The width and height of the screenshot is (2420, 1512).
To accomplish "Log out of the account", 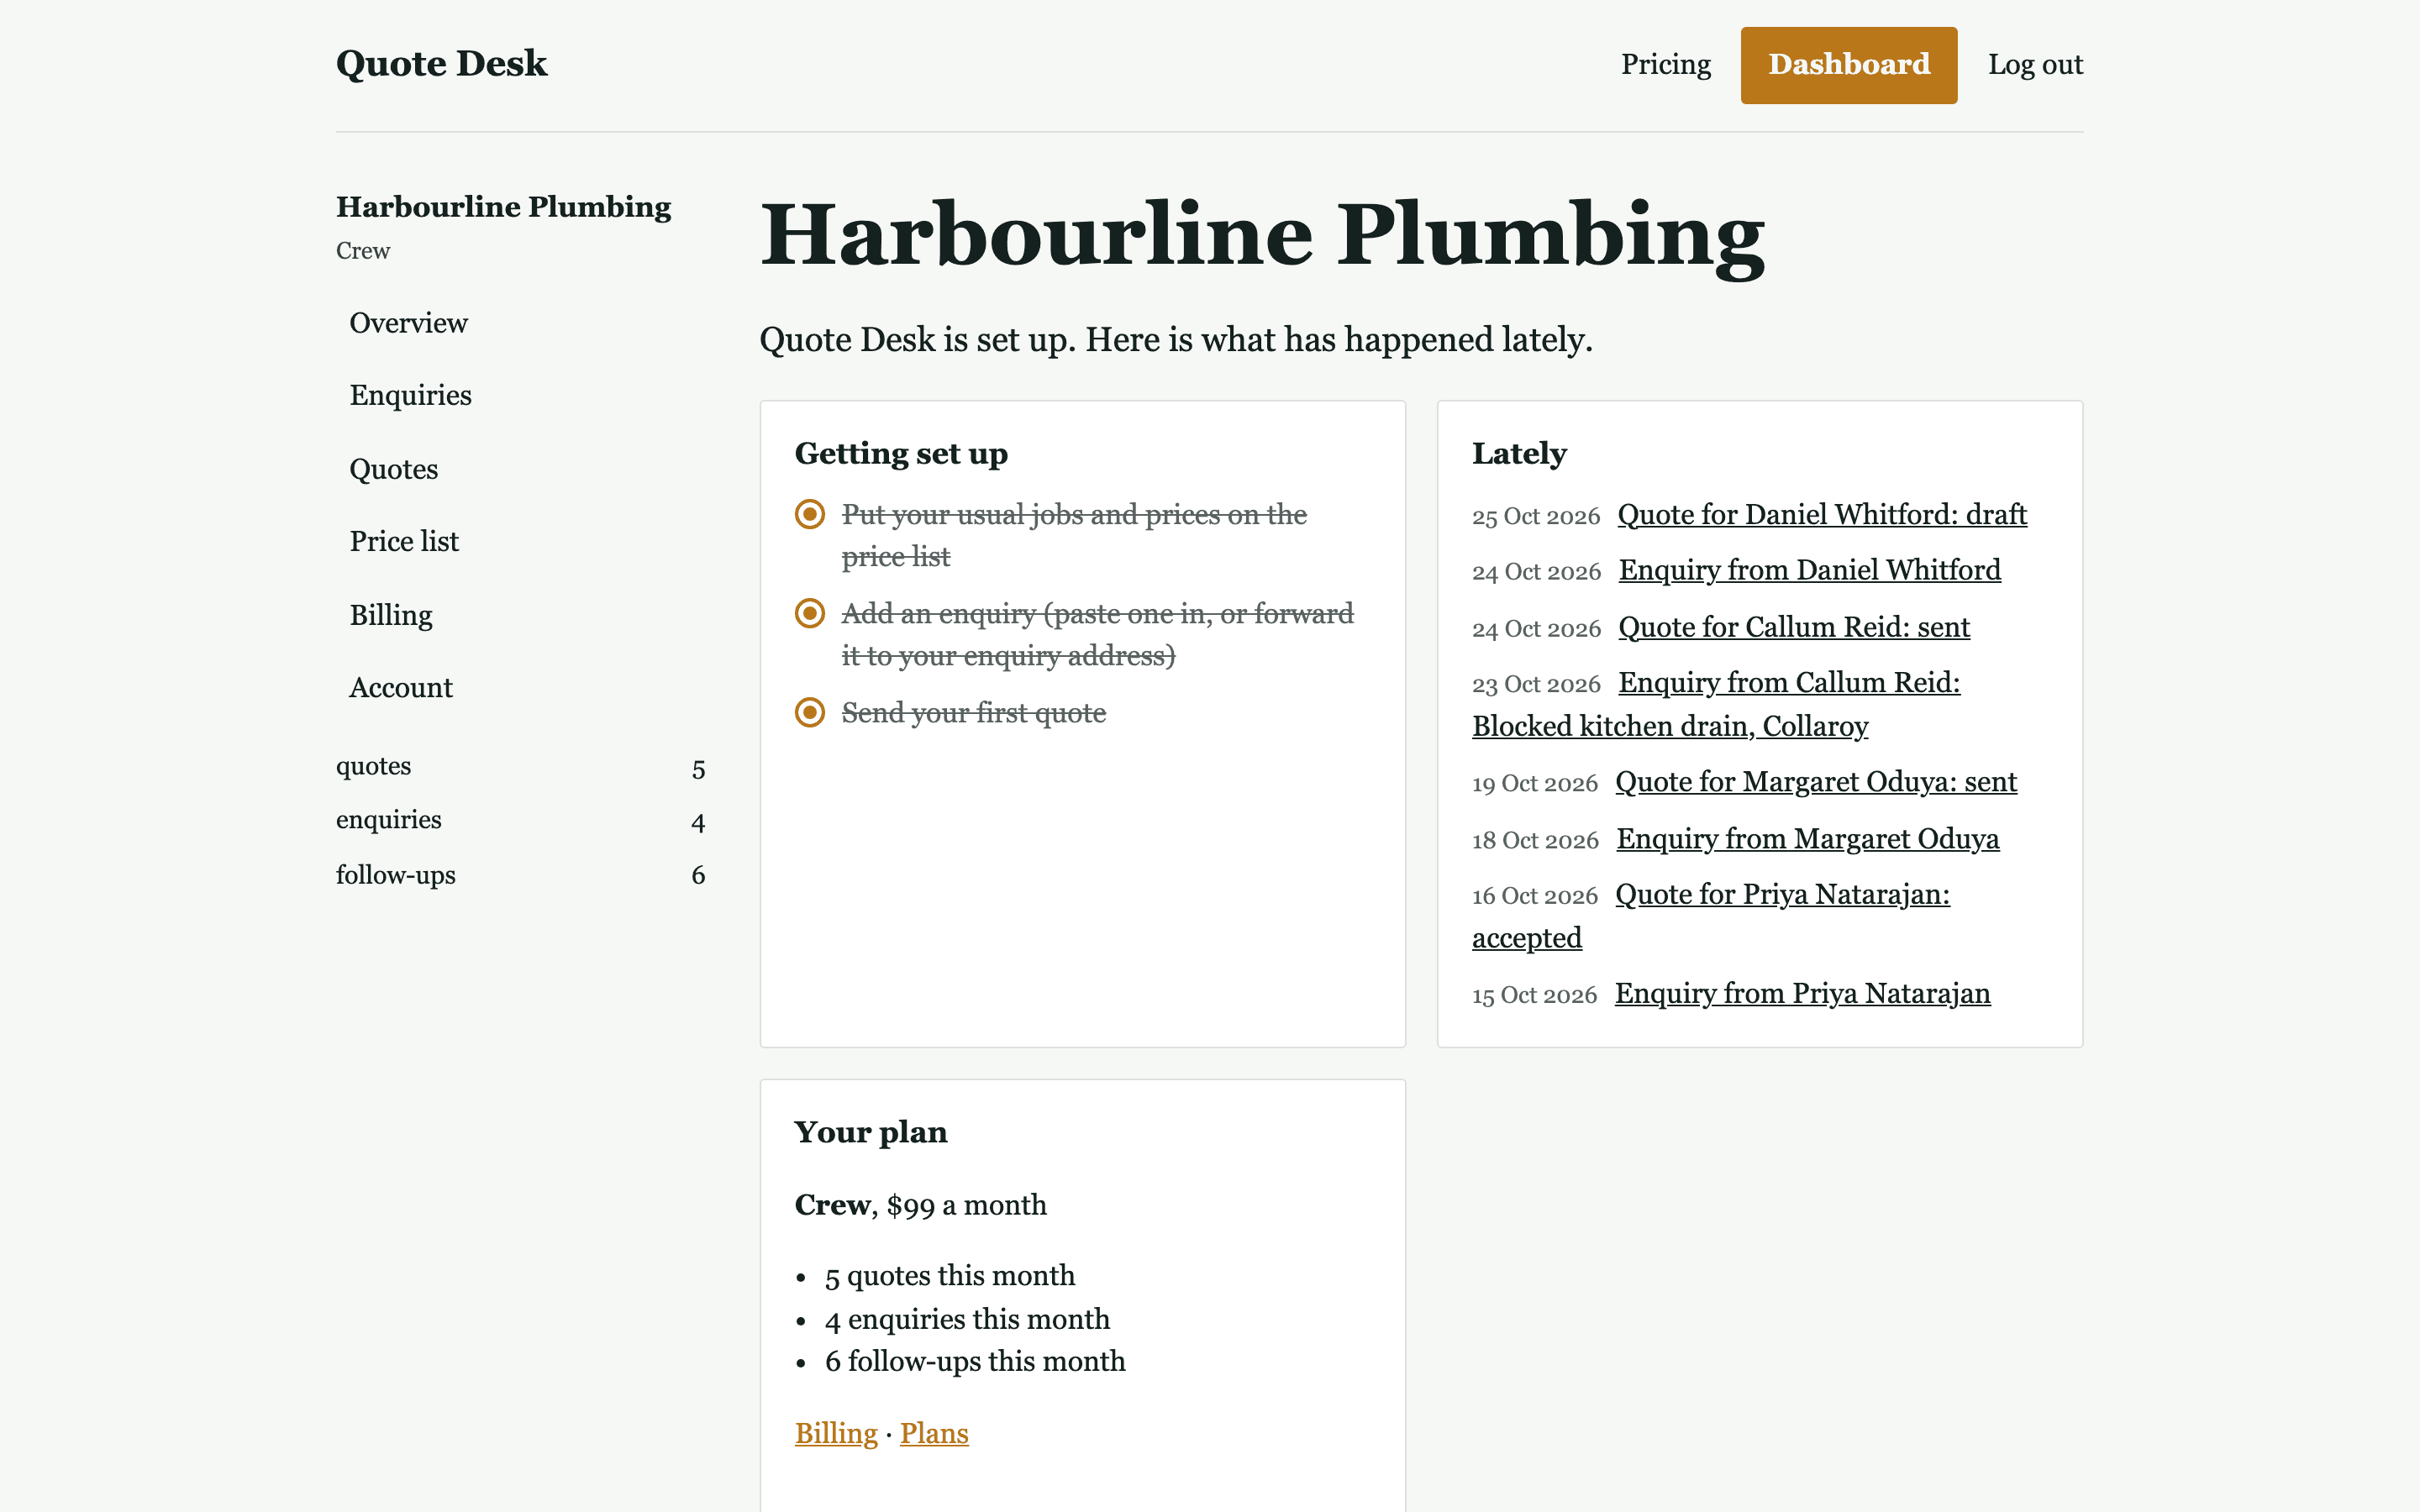I will click(2035, 65).
